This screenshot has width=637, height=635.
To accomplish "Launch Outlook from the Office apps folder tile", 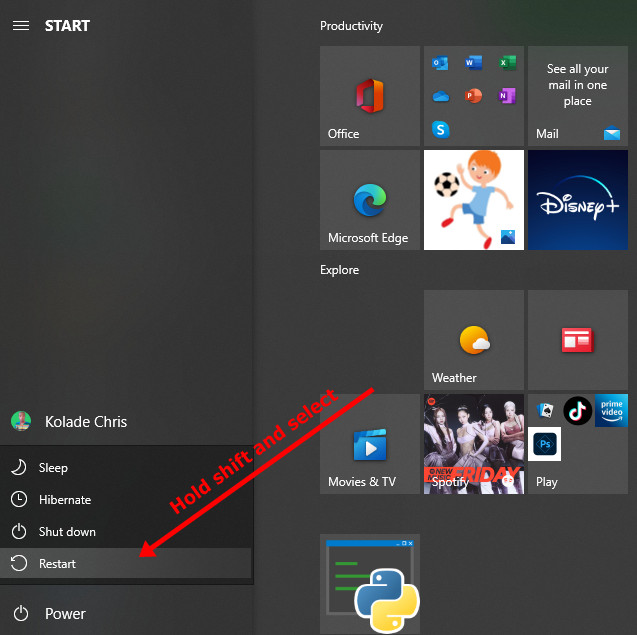I will point(440,63).
